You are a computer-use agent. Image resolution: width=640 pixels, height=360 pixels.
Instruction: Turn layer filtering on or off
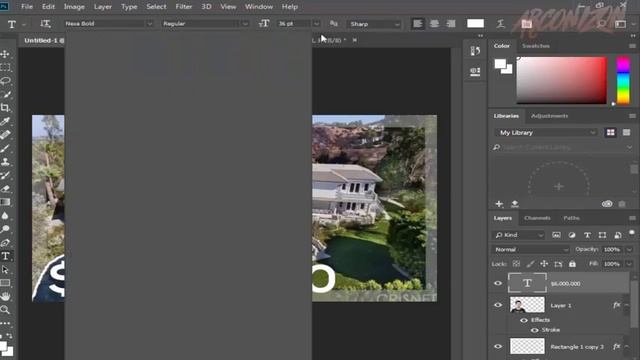pos(632,233)
